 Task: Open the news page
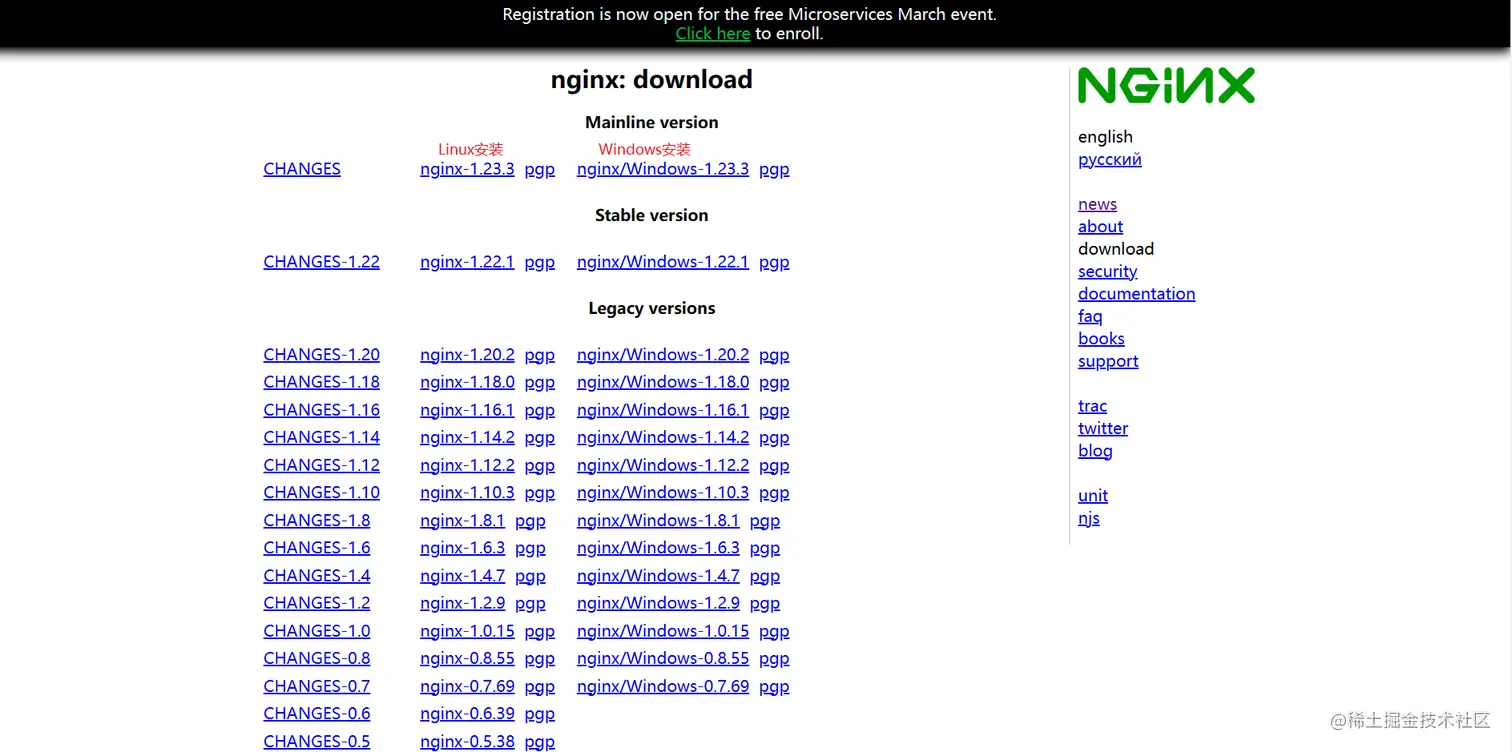point(1097,204)
